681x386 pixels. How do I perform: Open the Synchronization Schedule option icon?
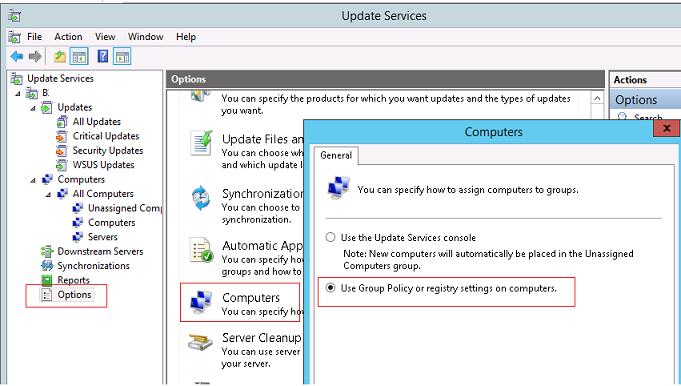tap(201, 198)
